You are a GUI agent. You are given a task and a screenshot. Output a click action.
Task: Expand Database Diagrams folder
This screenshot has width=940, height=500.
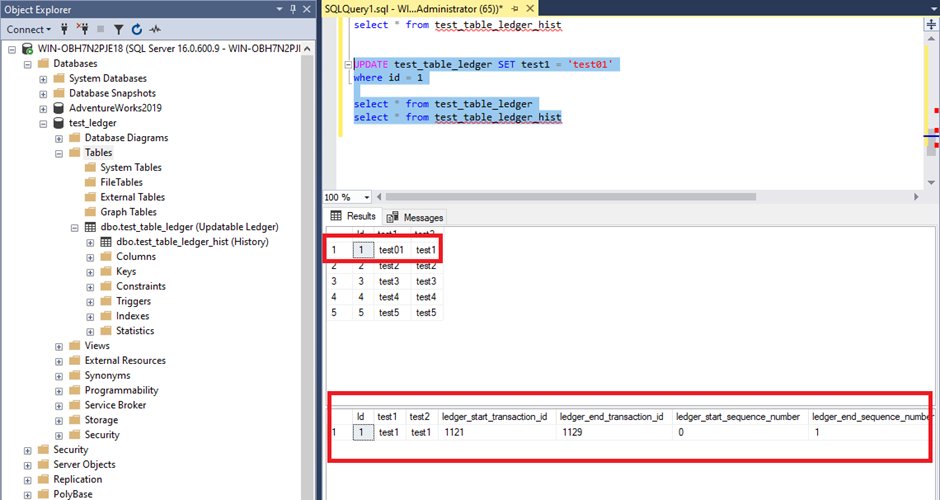[59, 138]
